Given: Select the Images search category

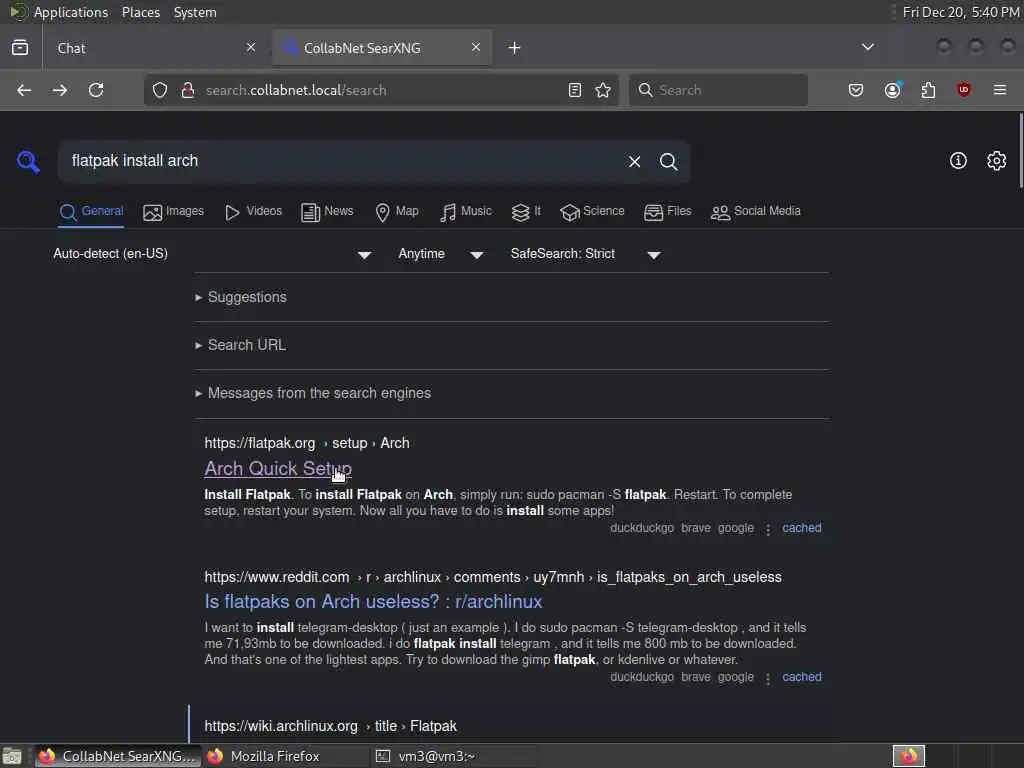Looking at the screenshot, I should point(174,212).
